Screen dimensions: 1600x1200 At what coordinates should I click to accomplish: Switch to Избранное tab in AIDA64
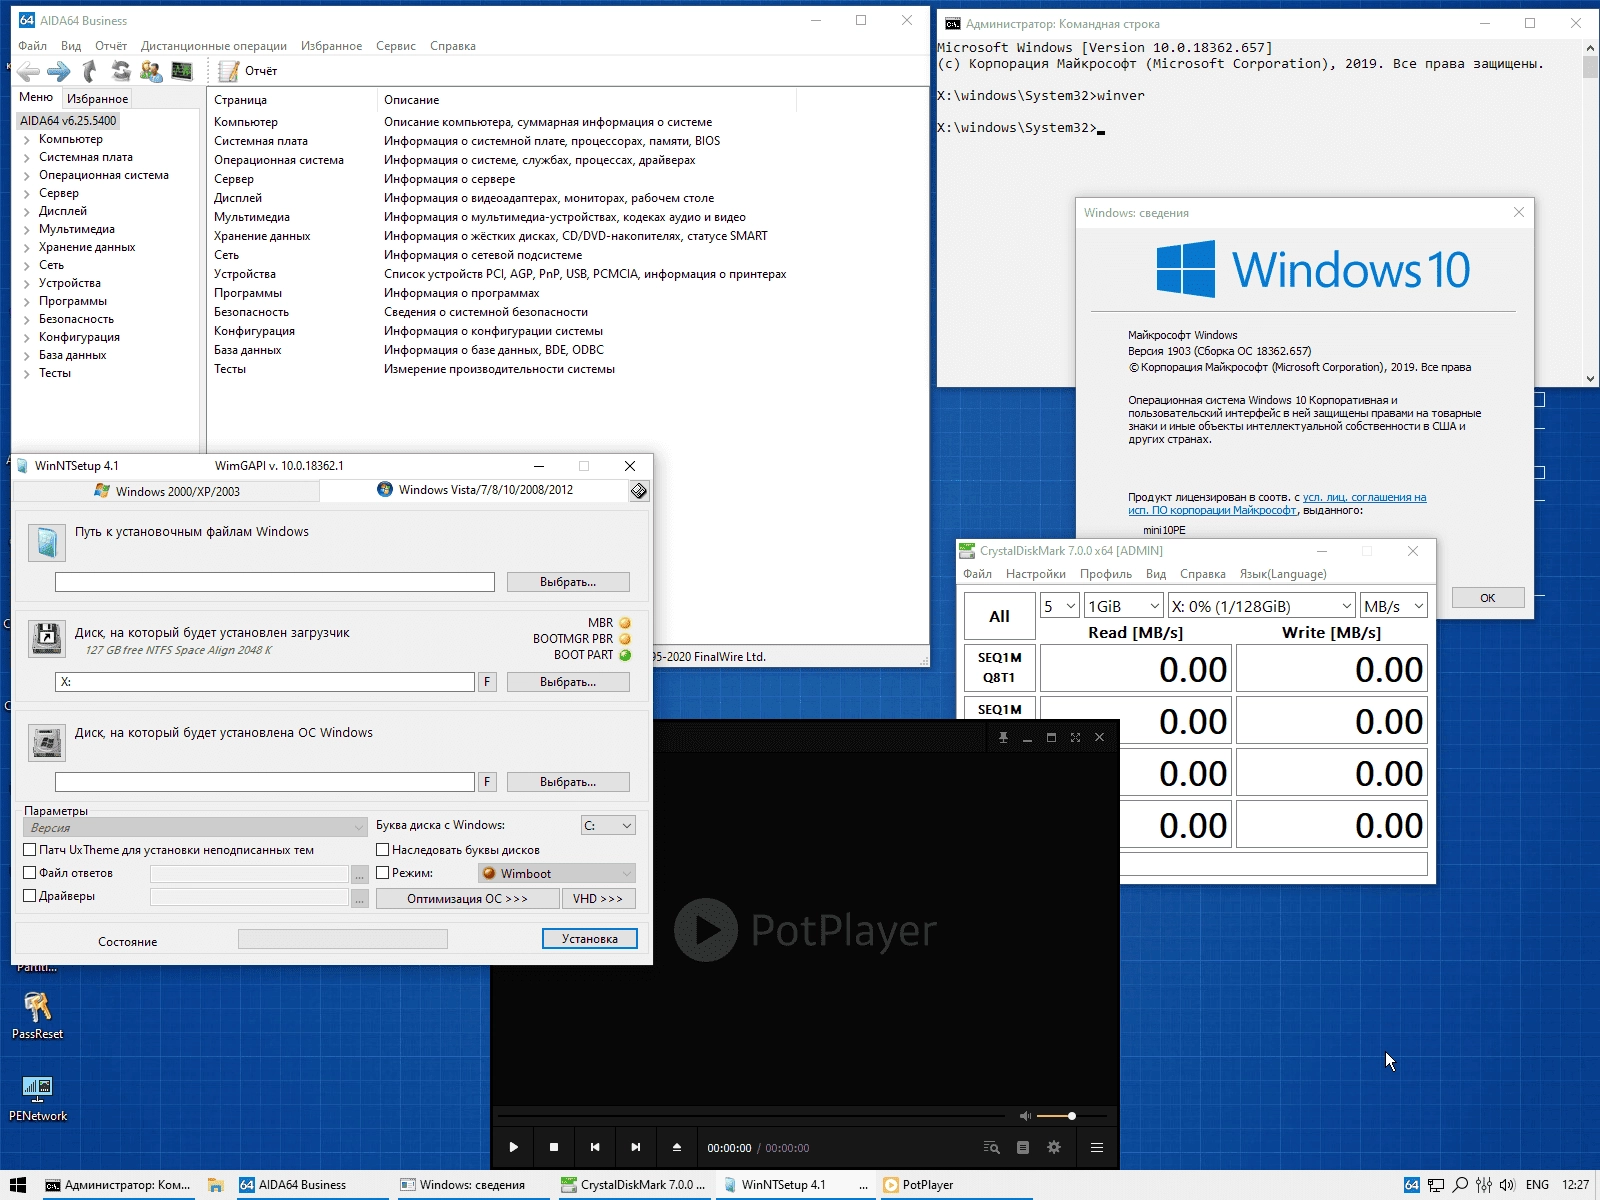(97, 98)
